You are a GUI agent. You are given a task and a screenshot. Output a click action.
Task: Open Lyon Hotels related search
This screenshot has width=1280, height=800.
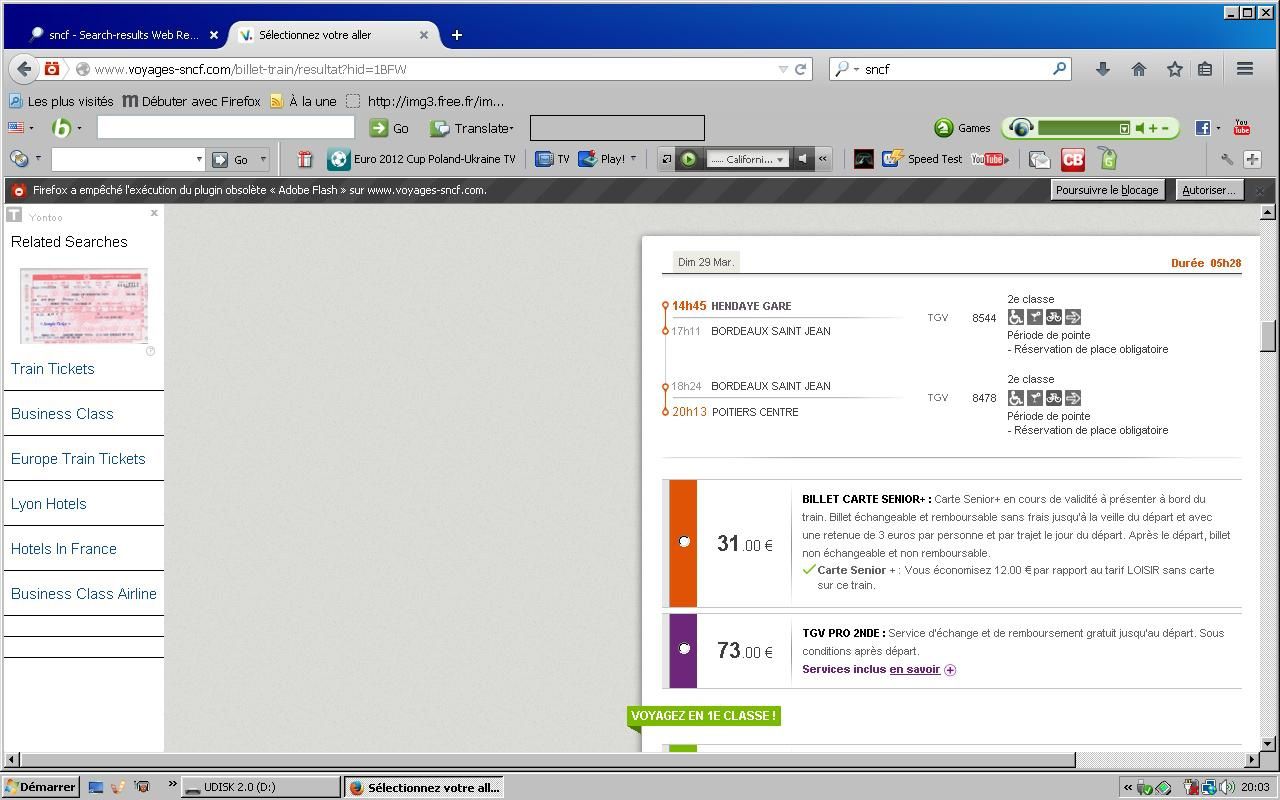coord(49,504)
